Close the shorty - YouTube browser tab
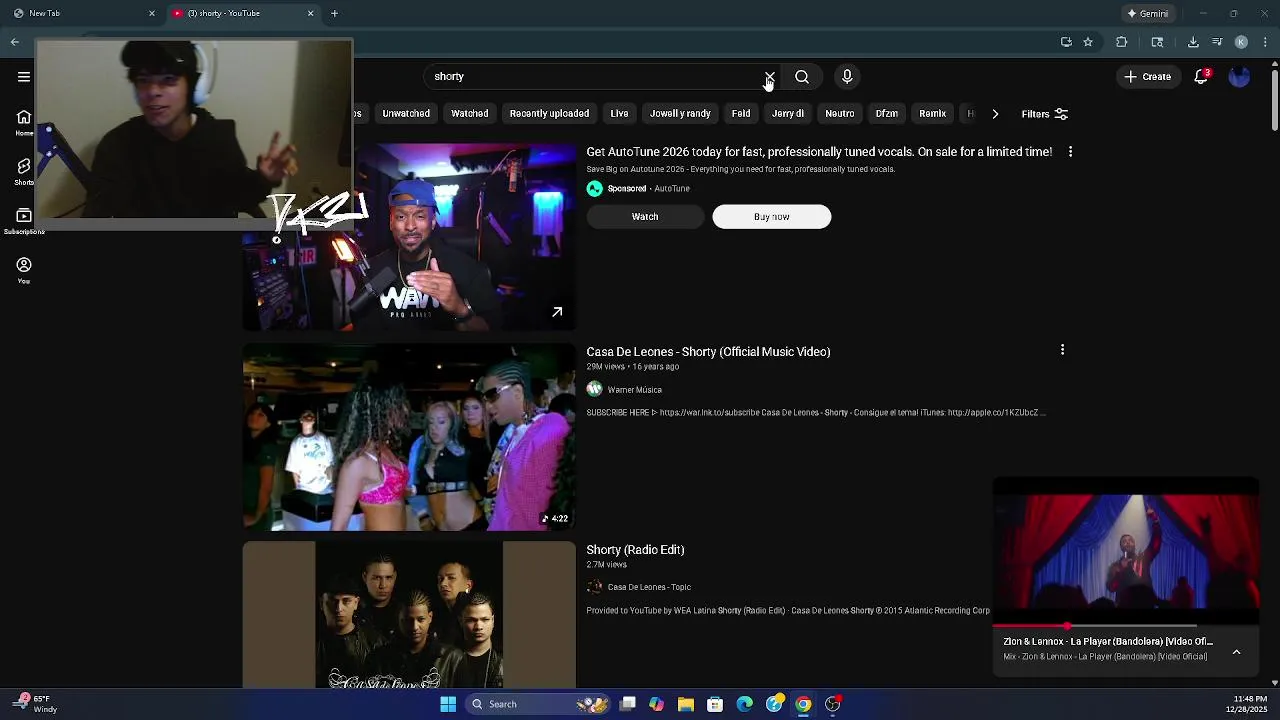1280x720 pixels. point(310,13)
